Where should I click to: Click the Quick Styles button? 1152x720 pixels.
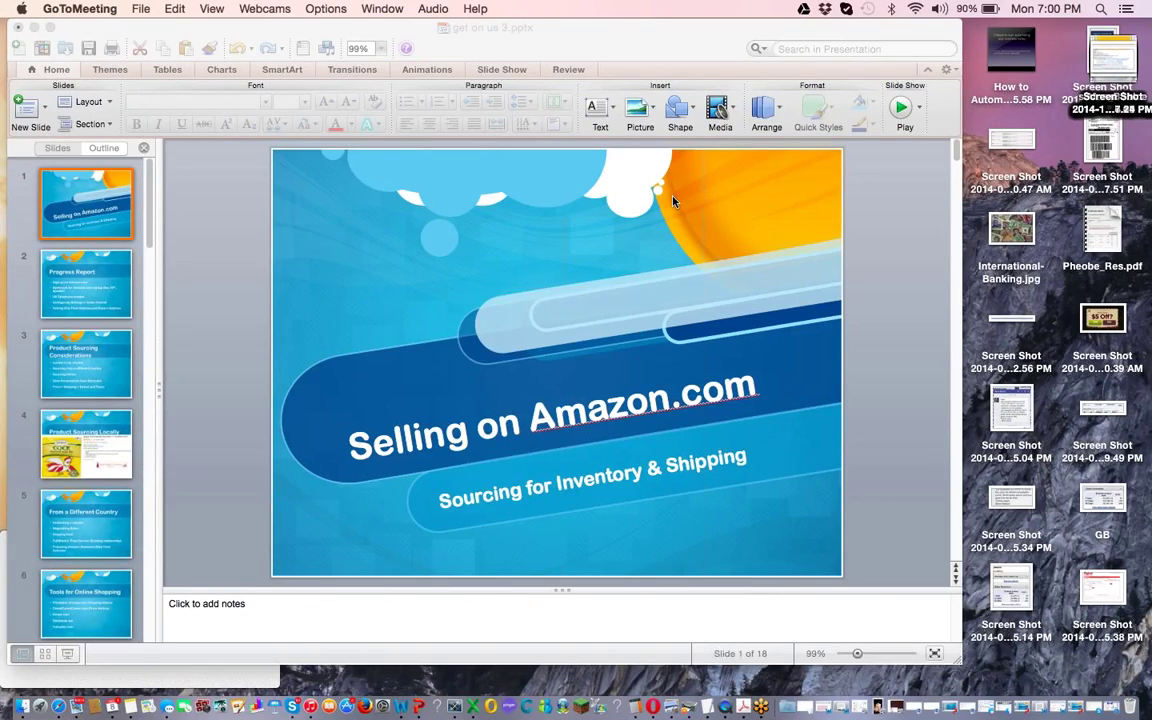point(818,114)
